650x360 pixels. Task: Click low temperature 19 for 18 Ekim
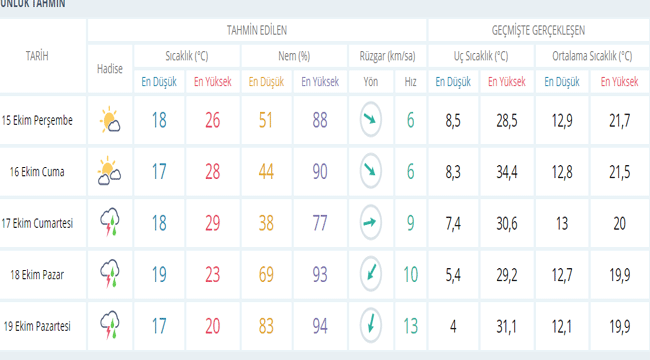pos(159,275)
